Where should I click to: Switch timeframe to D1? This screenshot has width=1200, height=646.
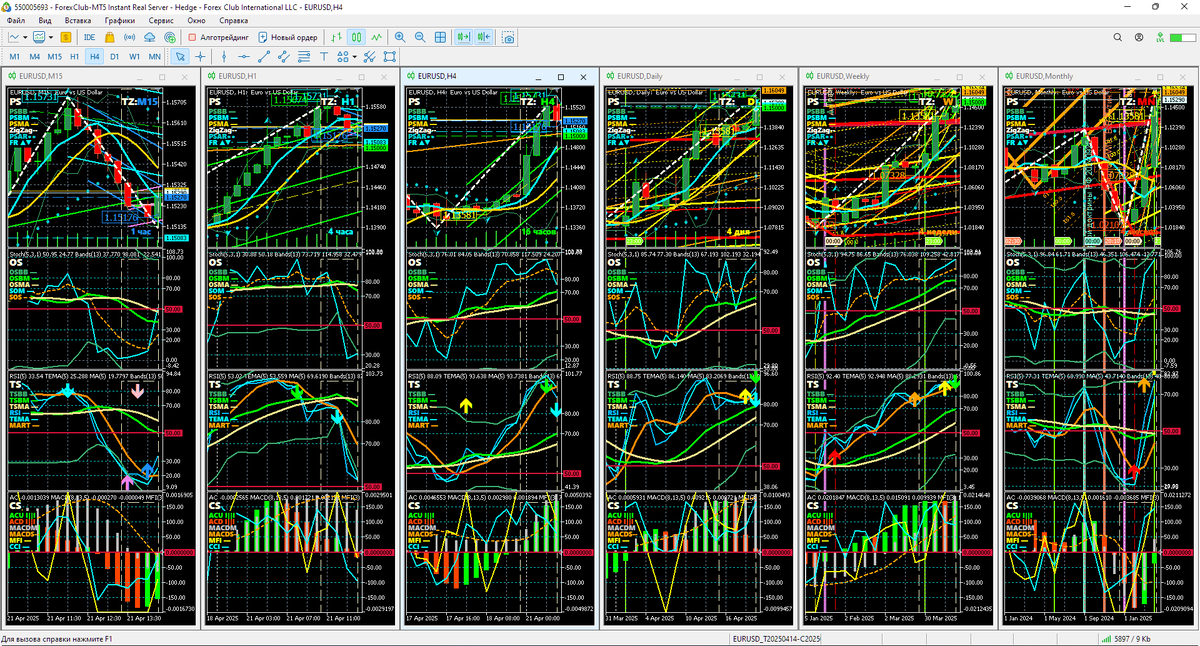pyautogui.click(x=114, y=57)
